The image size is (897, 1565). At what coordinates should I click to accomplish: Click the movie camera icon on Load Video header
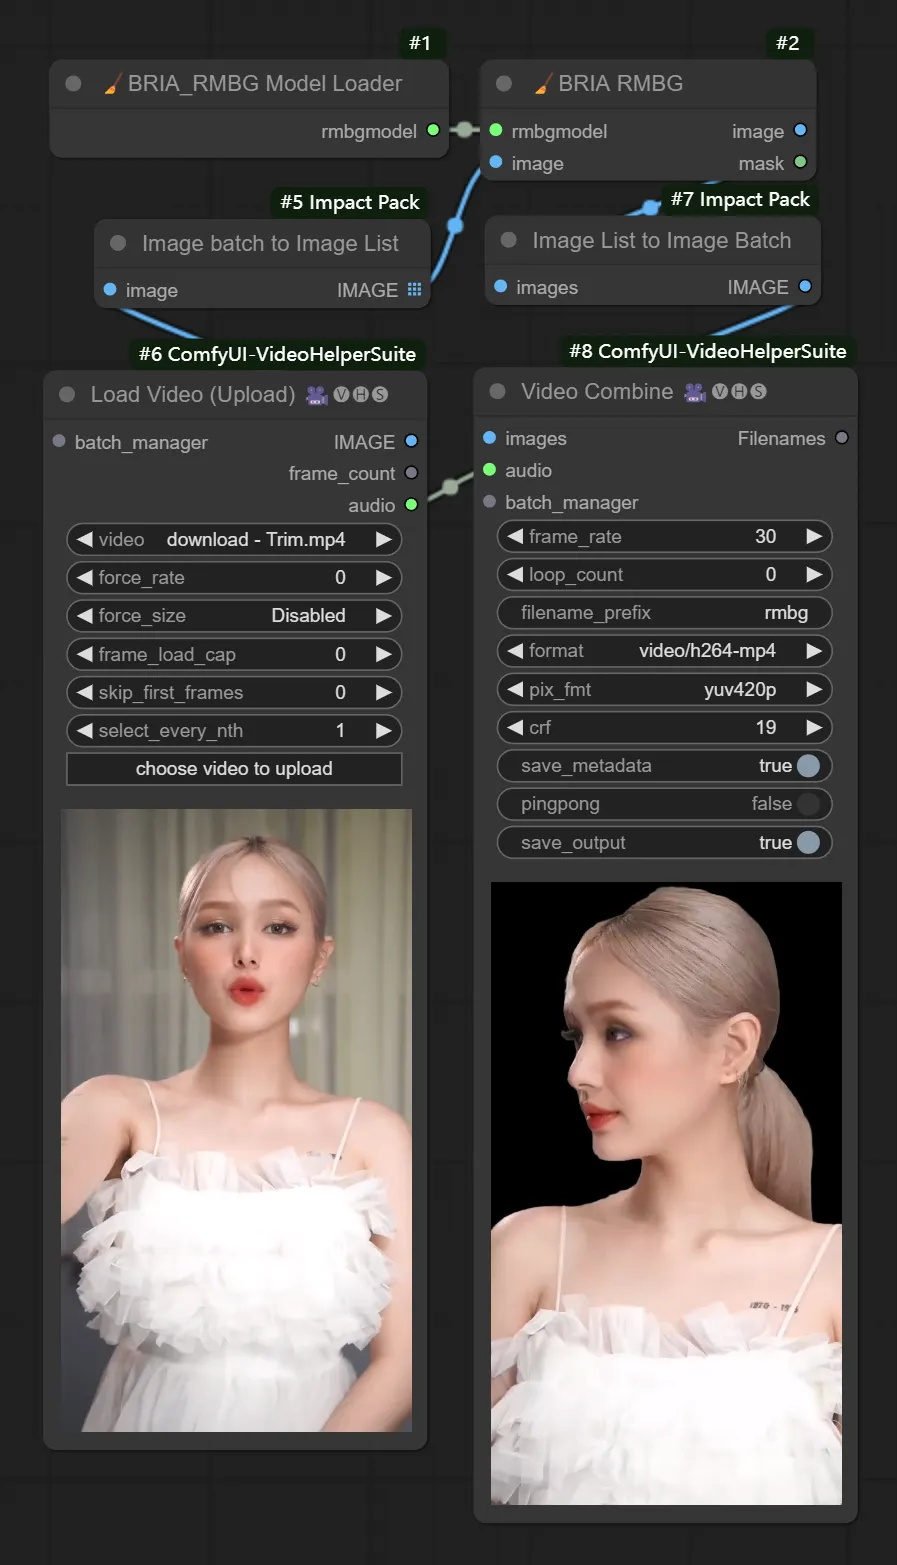[x=316, y=394]
